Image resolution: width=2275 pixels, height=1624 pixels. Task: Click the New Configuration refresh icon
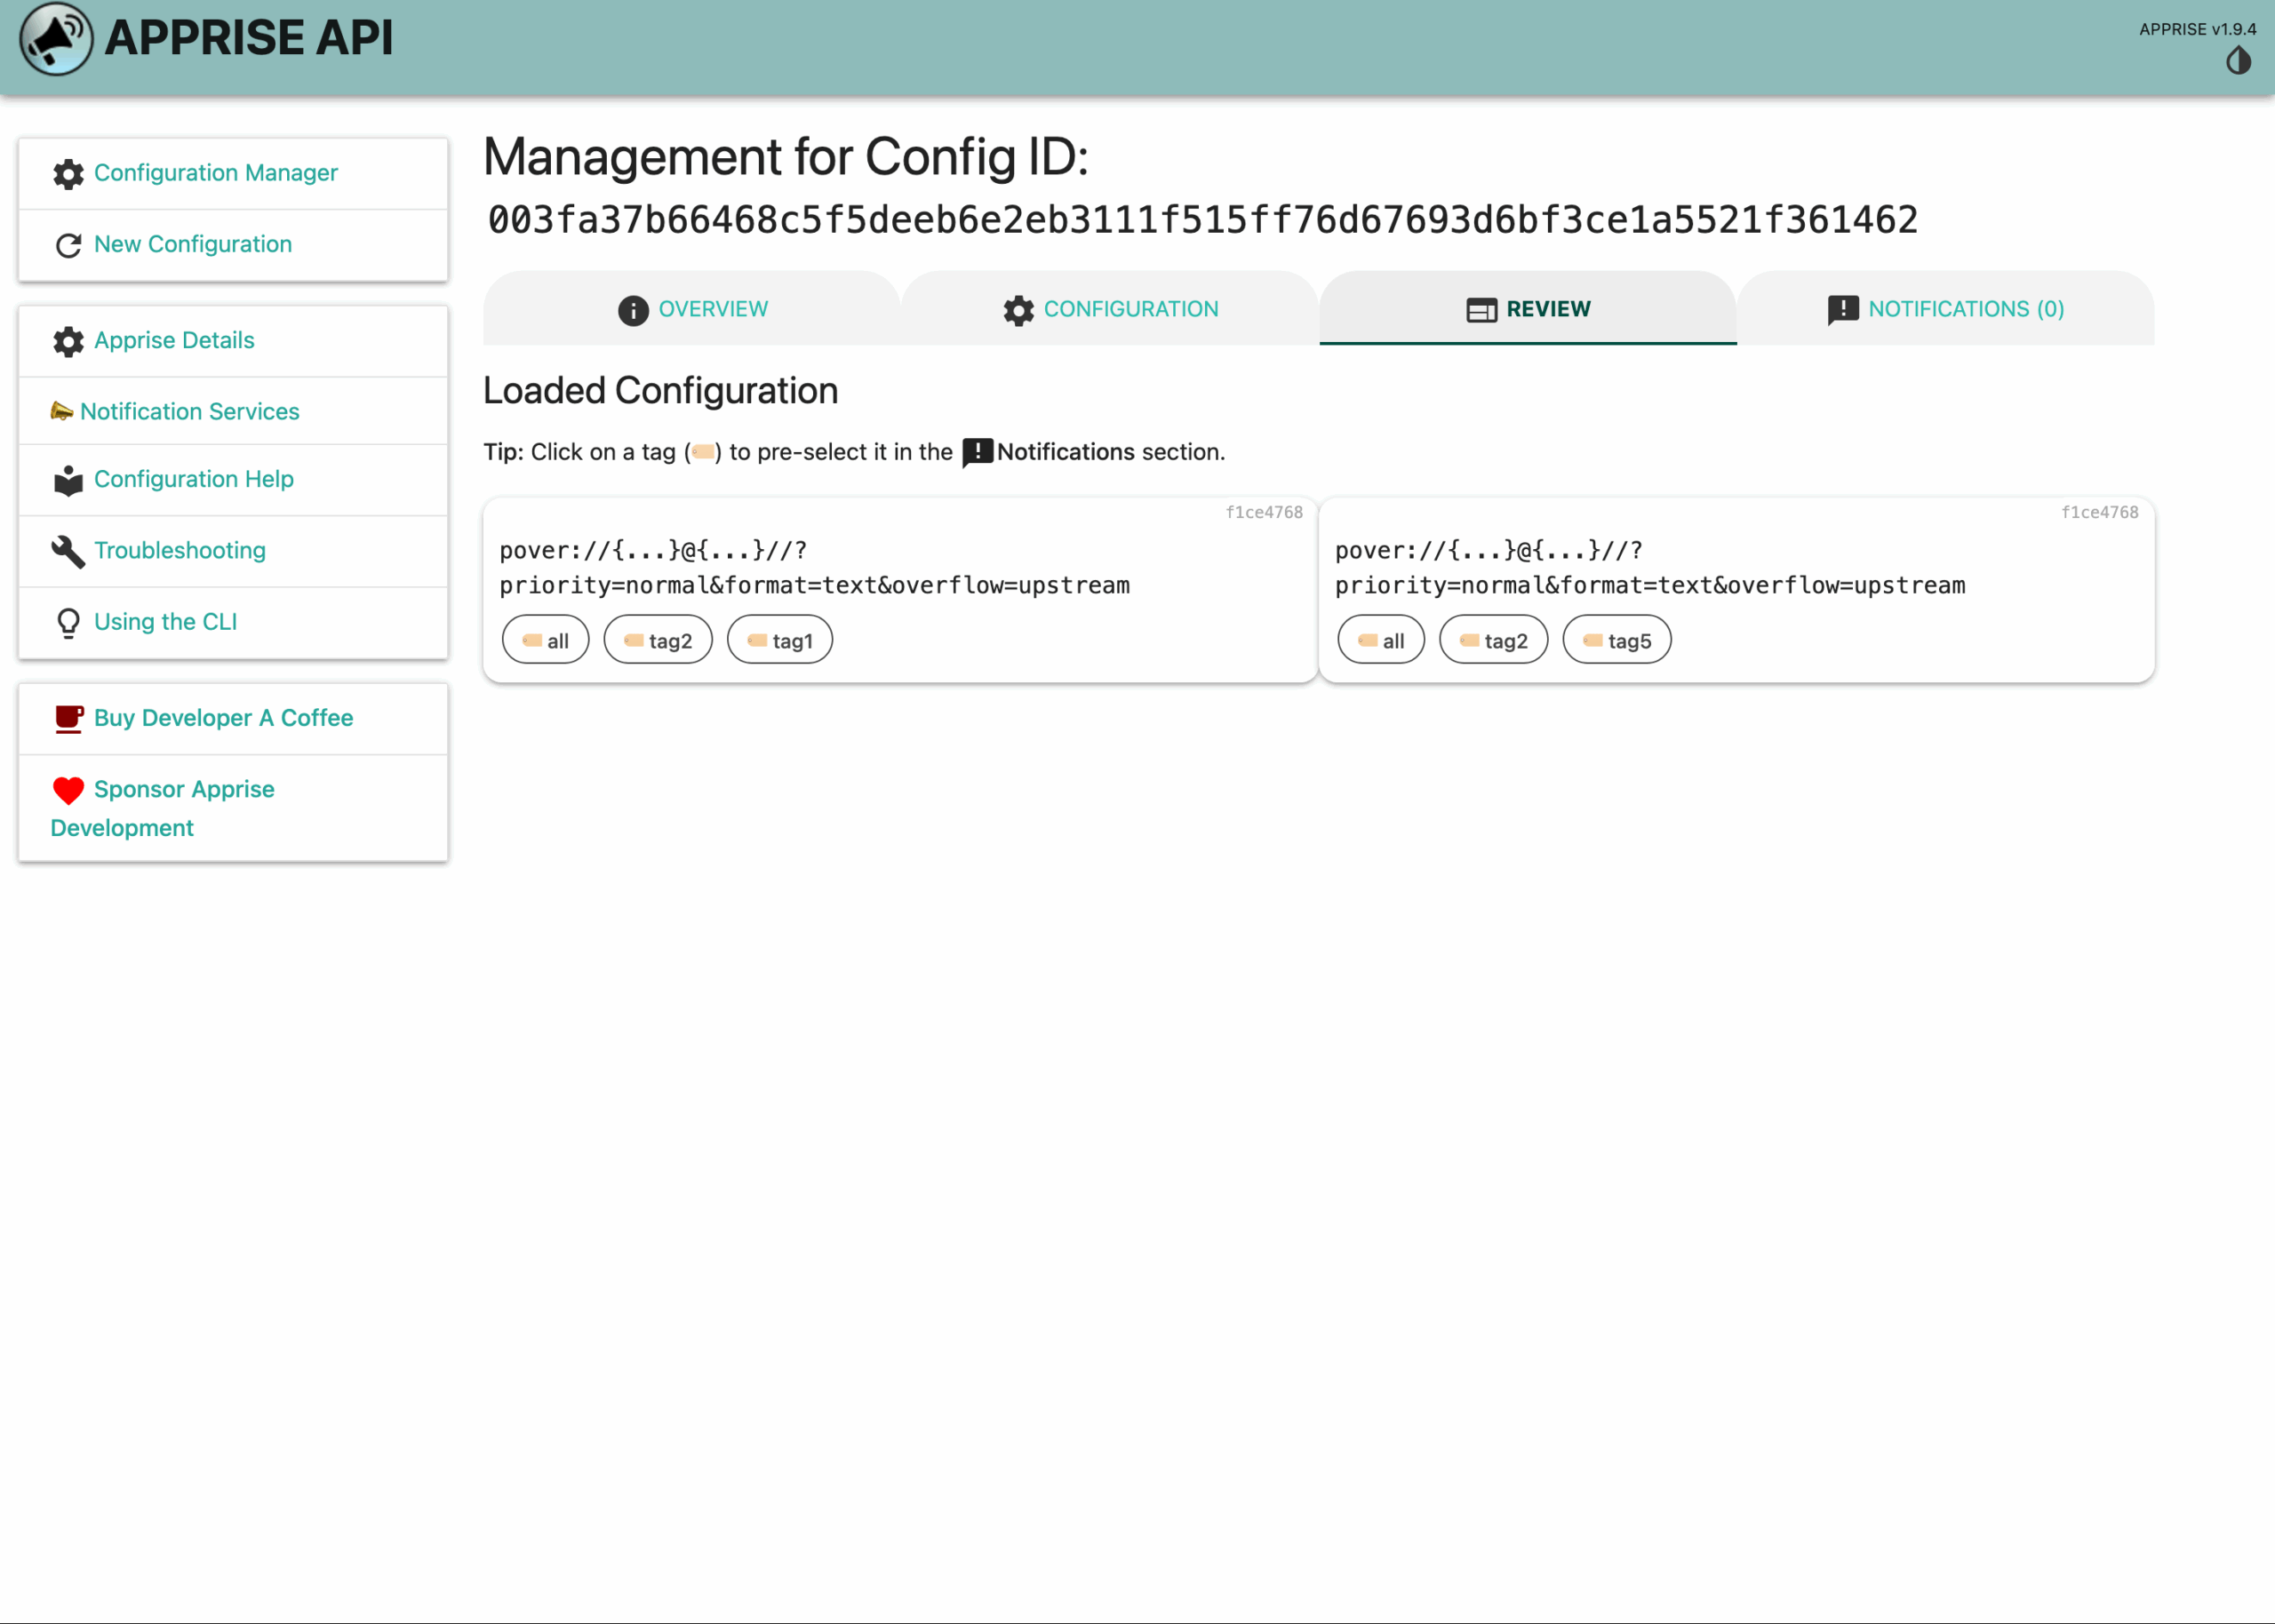click(68, 245)
